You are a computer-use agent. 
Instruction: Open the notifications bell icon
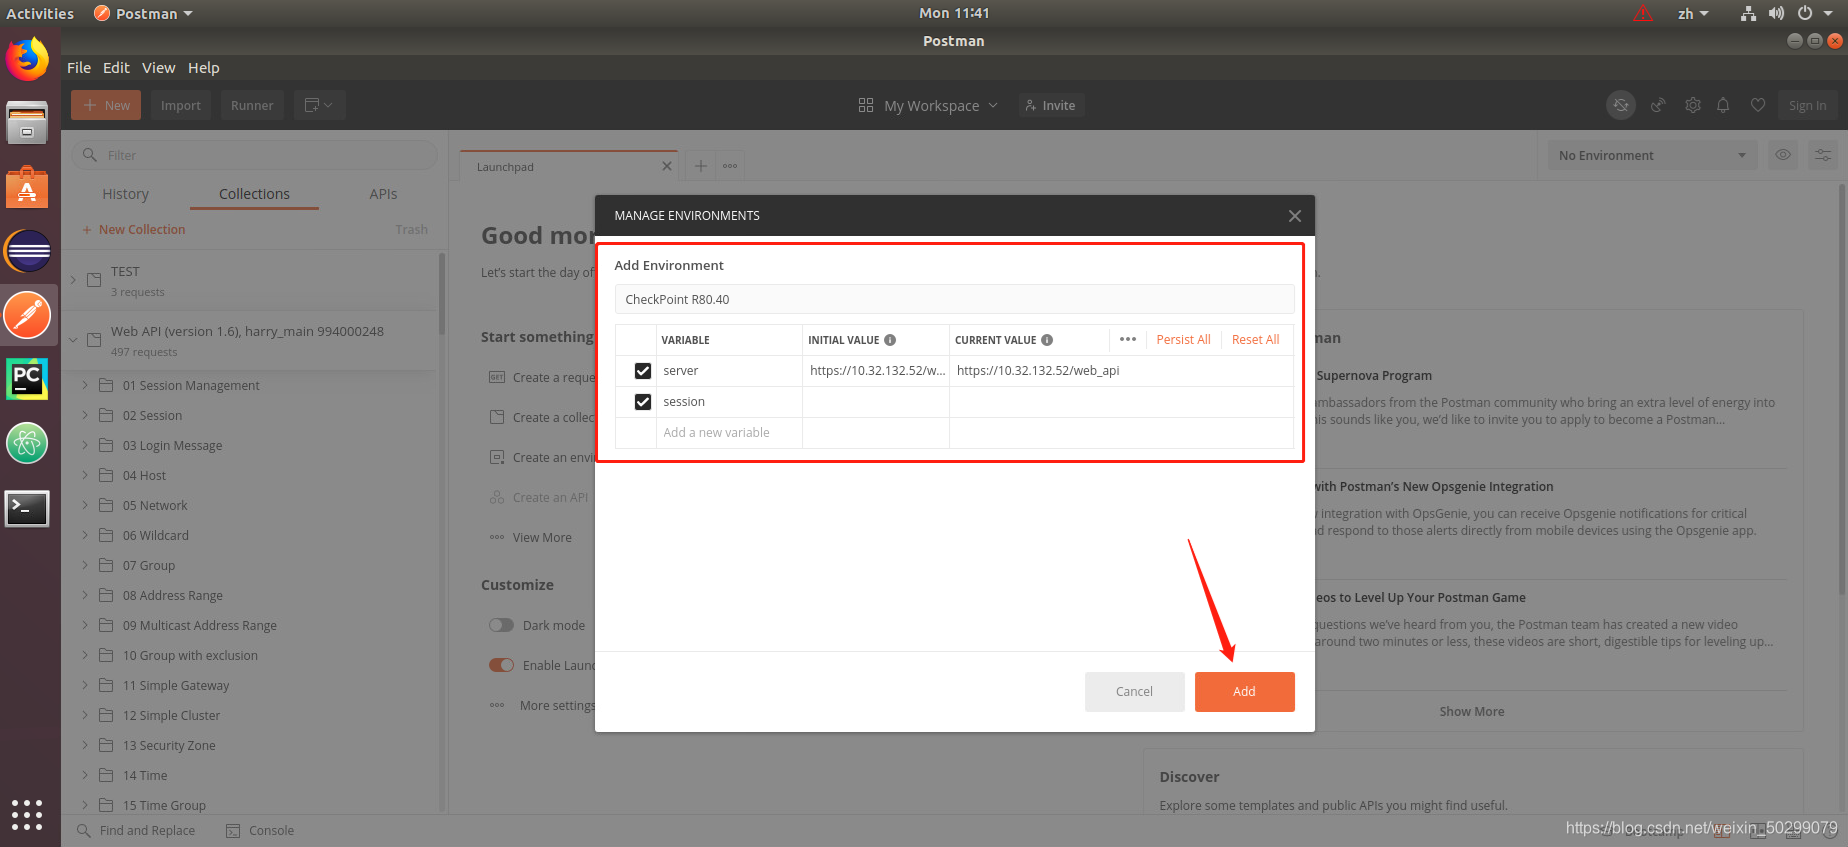point(1723,105)
